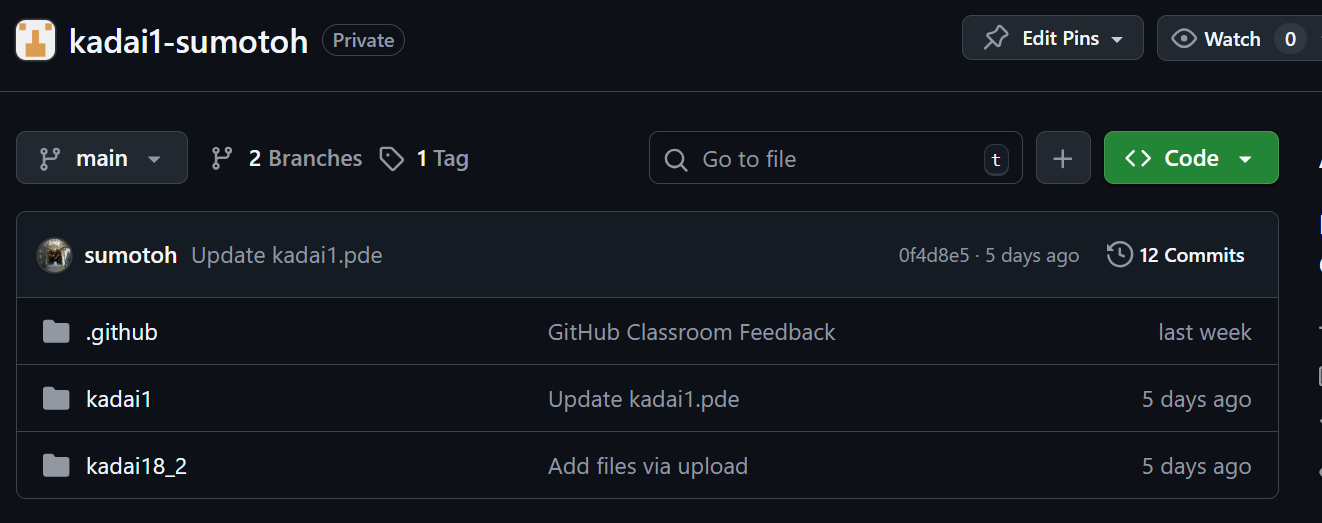Focus the Go to file search field

[835, 159]
